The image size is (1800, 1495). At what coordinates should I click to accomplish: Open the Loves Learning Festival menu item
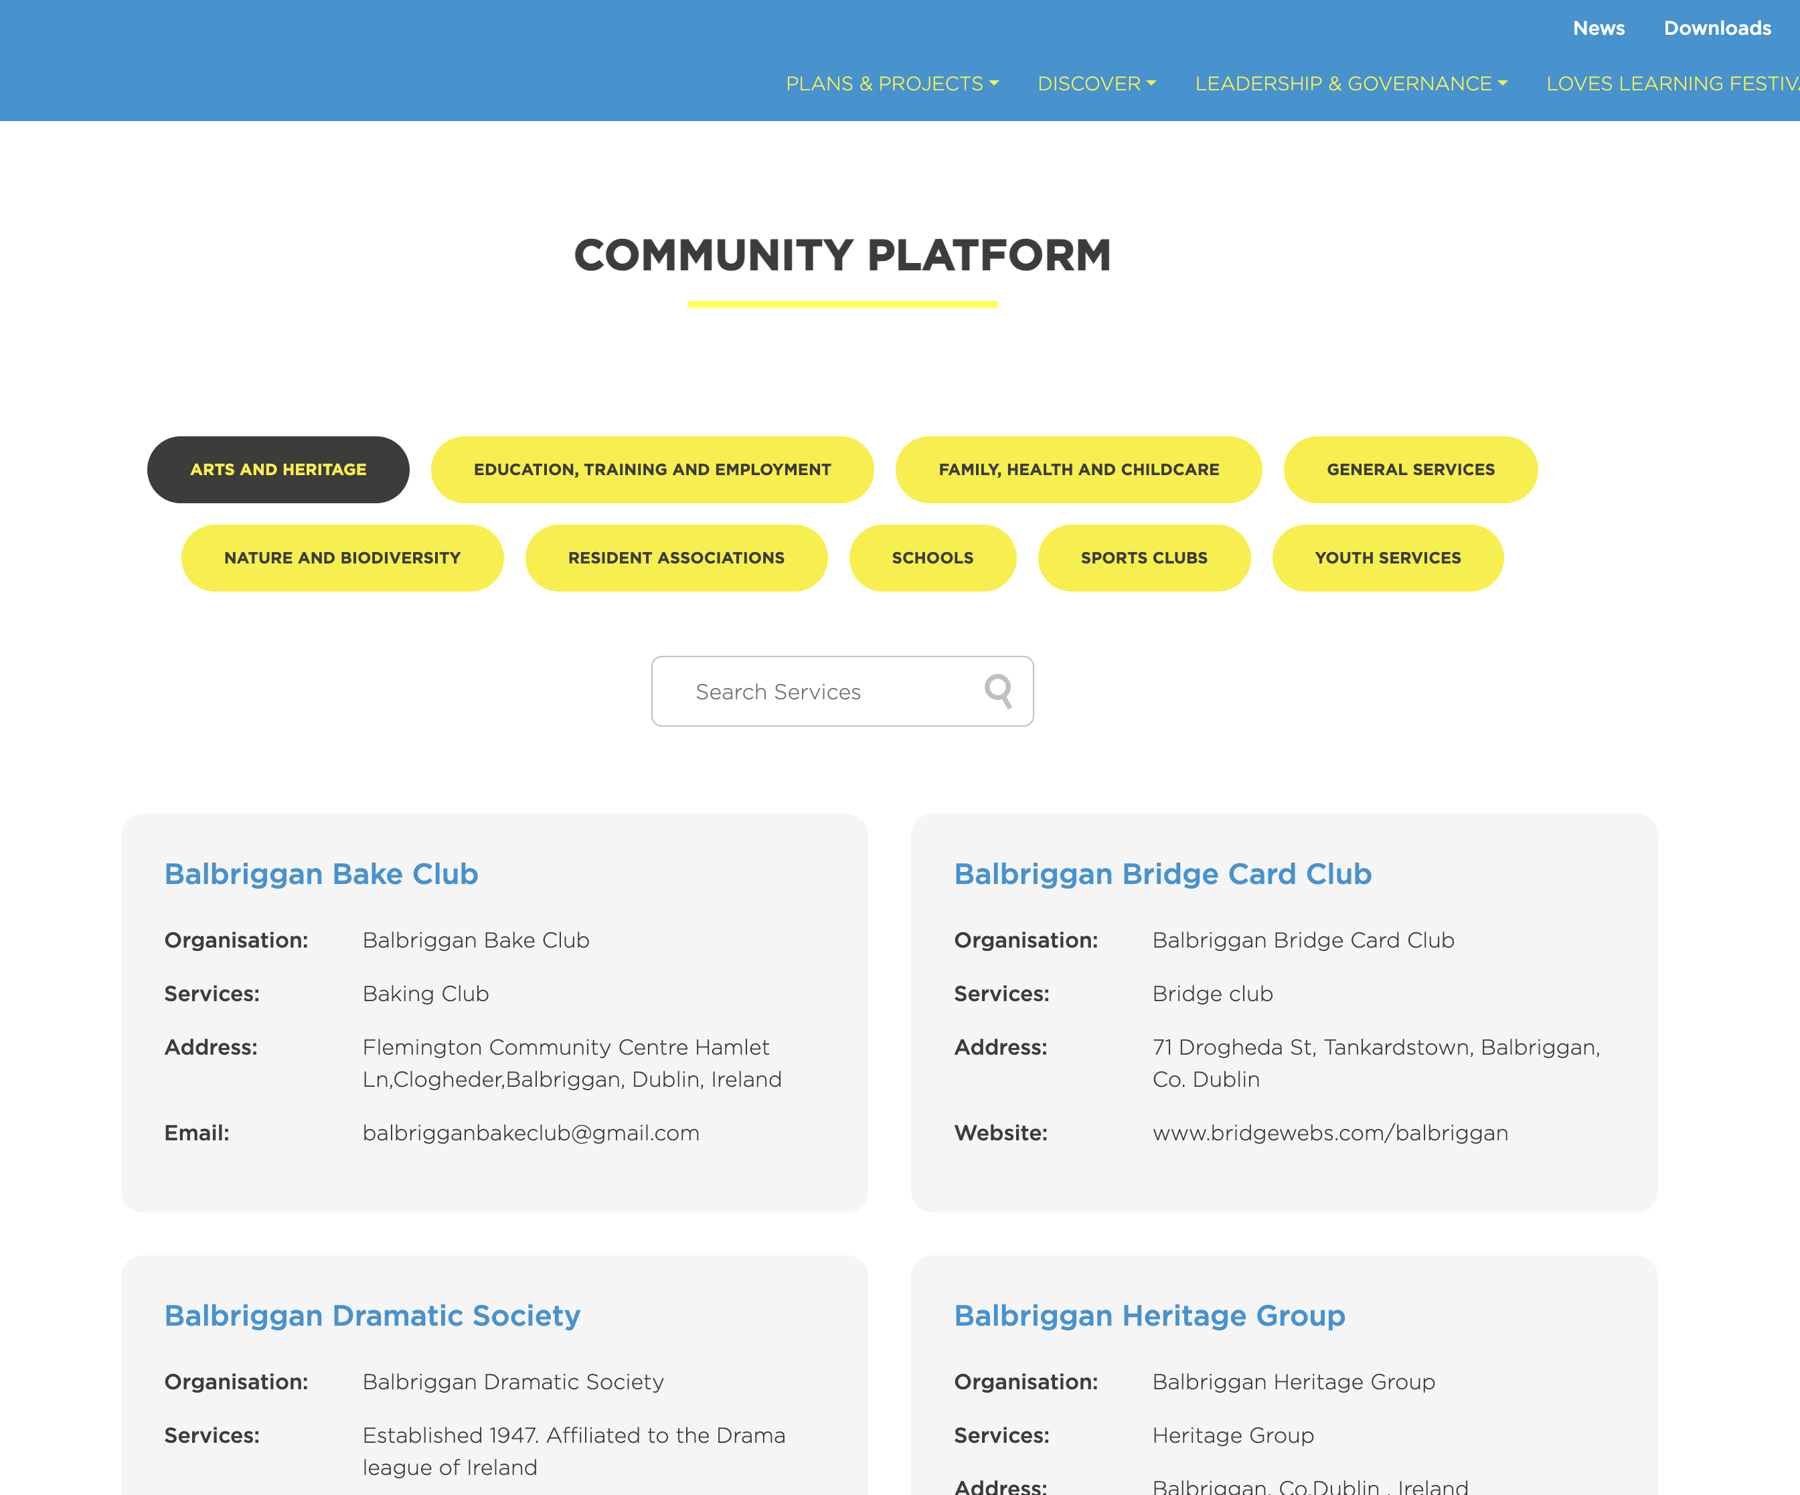coord(1671,84)
